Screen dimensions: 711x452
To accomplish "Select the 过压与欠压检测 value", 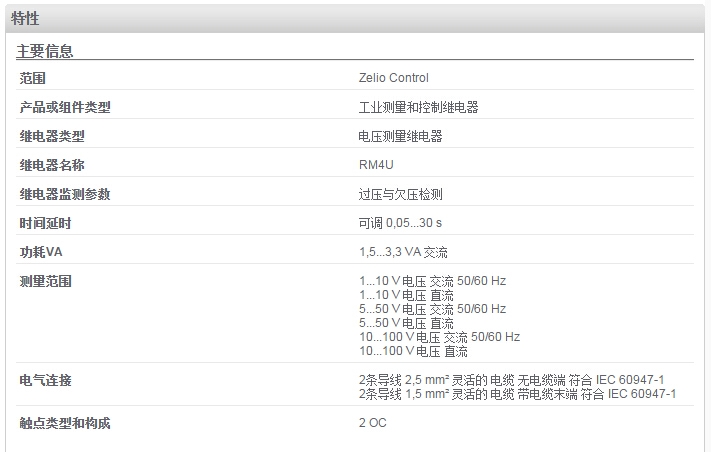I will pos(400,194).
